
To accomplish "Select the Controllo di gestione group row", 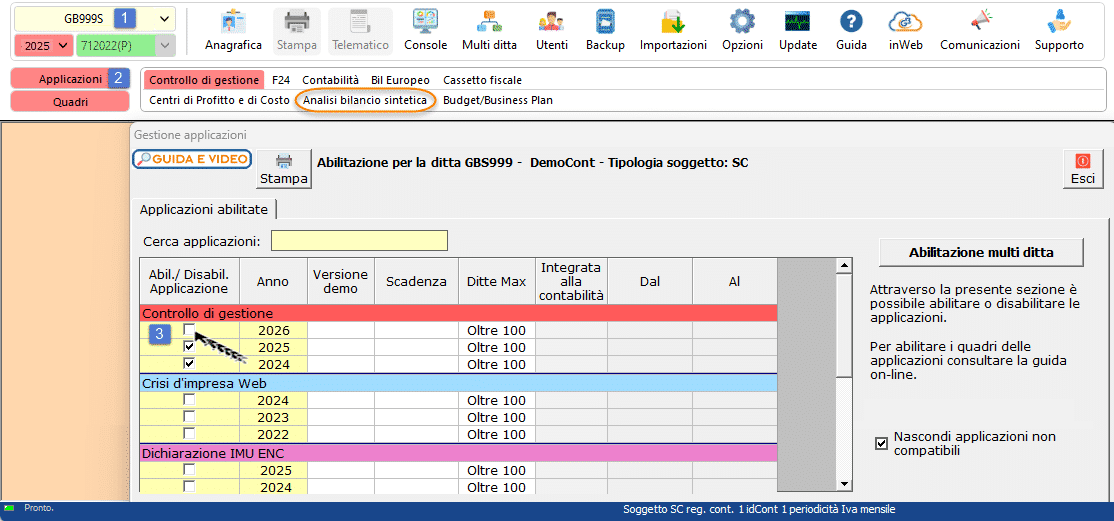I will pos(458,313).
